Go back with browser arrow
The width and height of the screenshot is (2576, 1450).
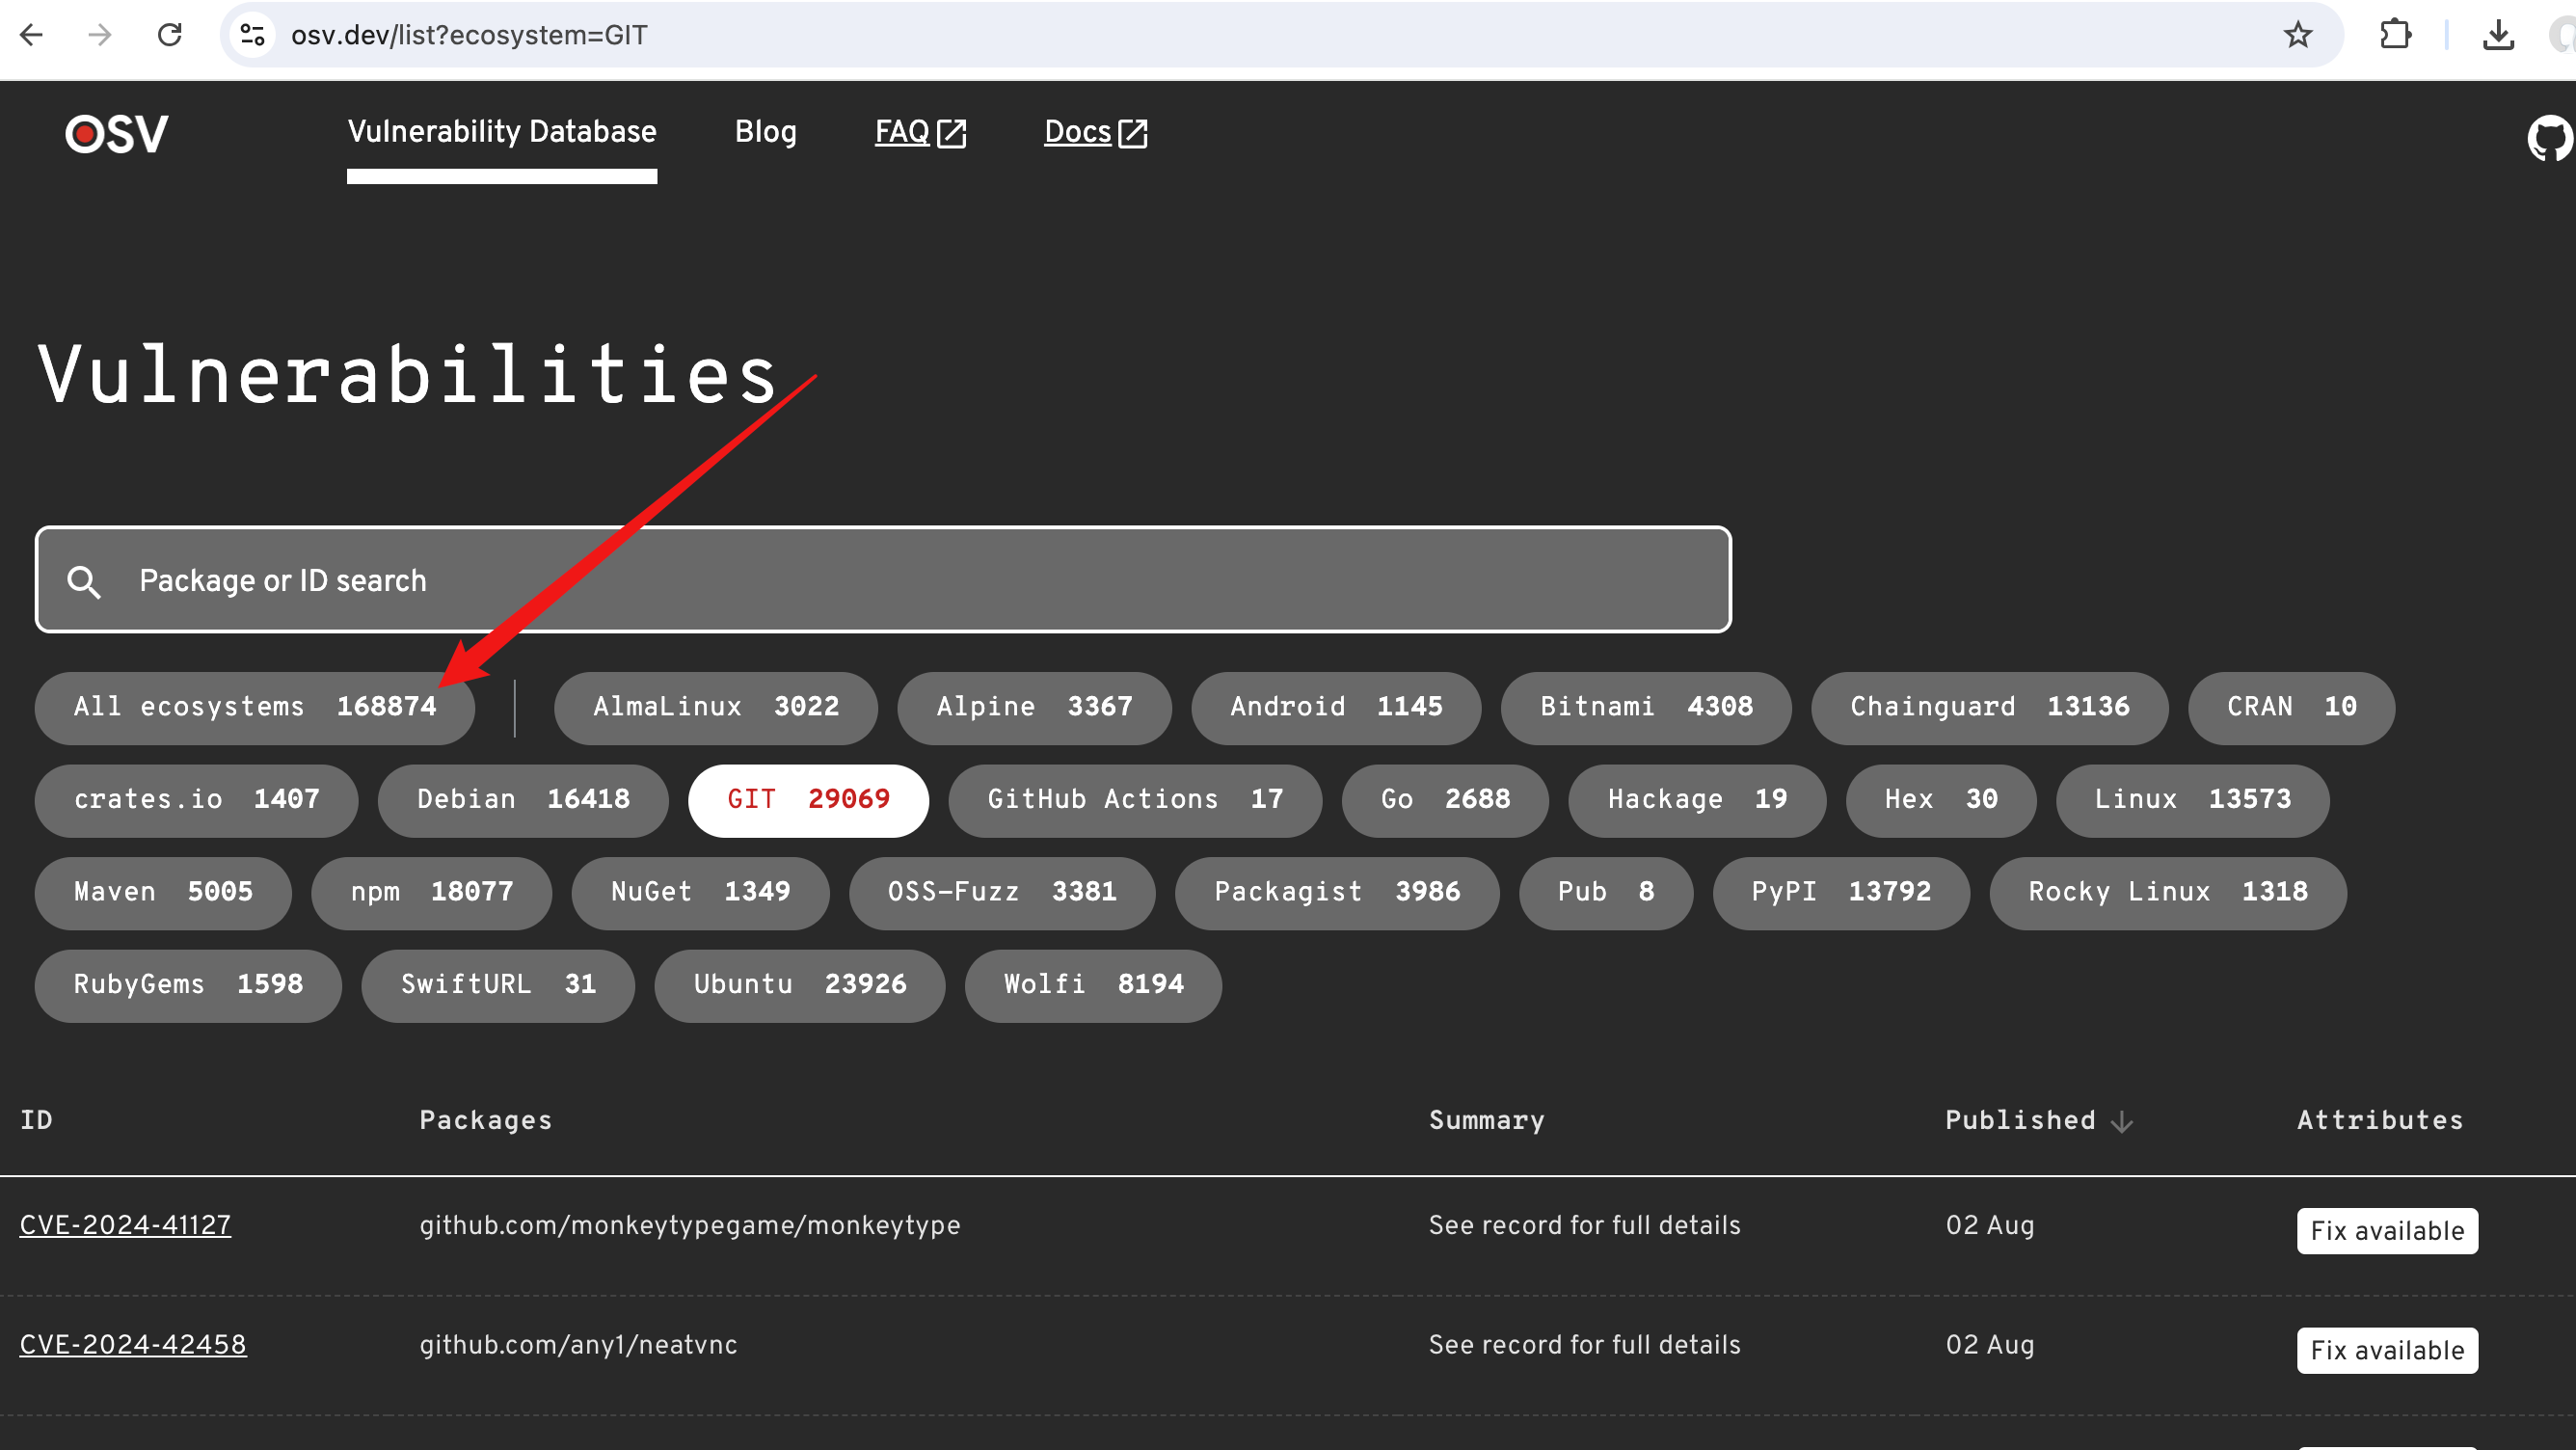pyautogui.click(x=32, y=35)
